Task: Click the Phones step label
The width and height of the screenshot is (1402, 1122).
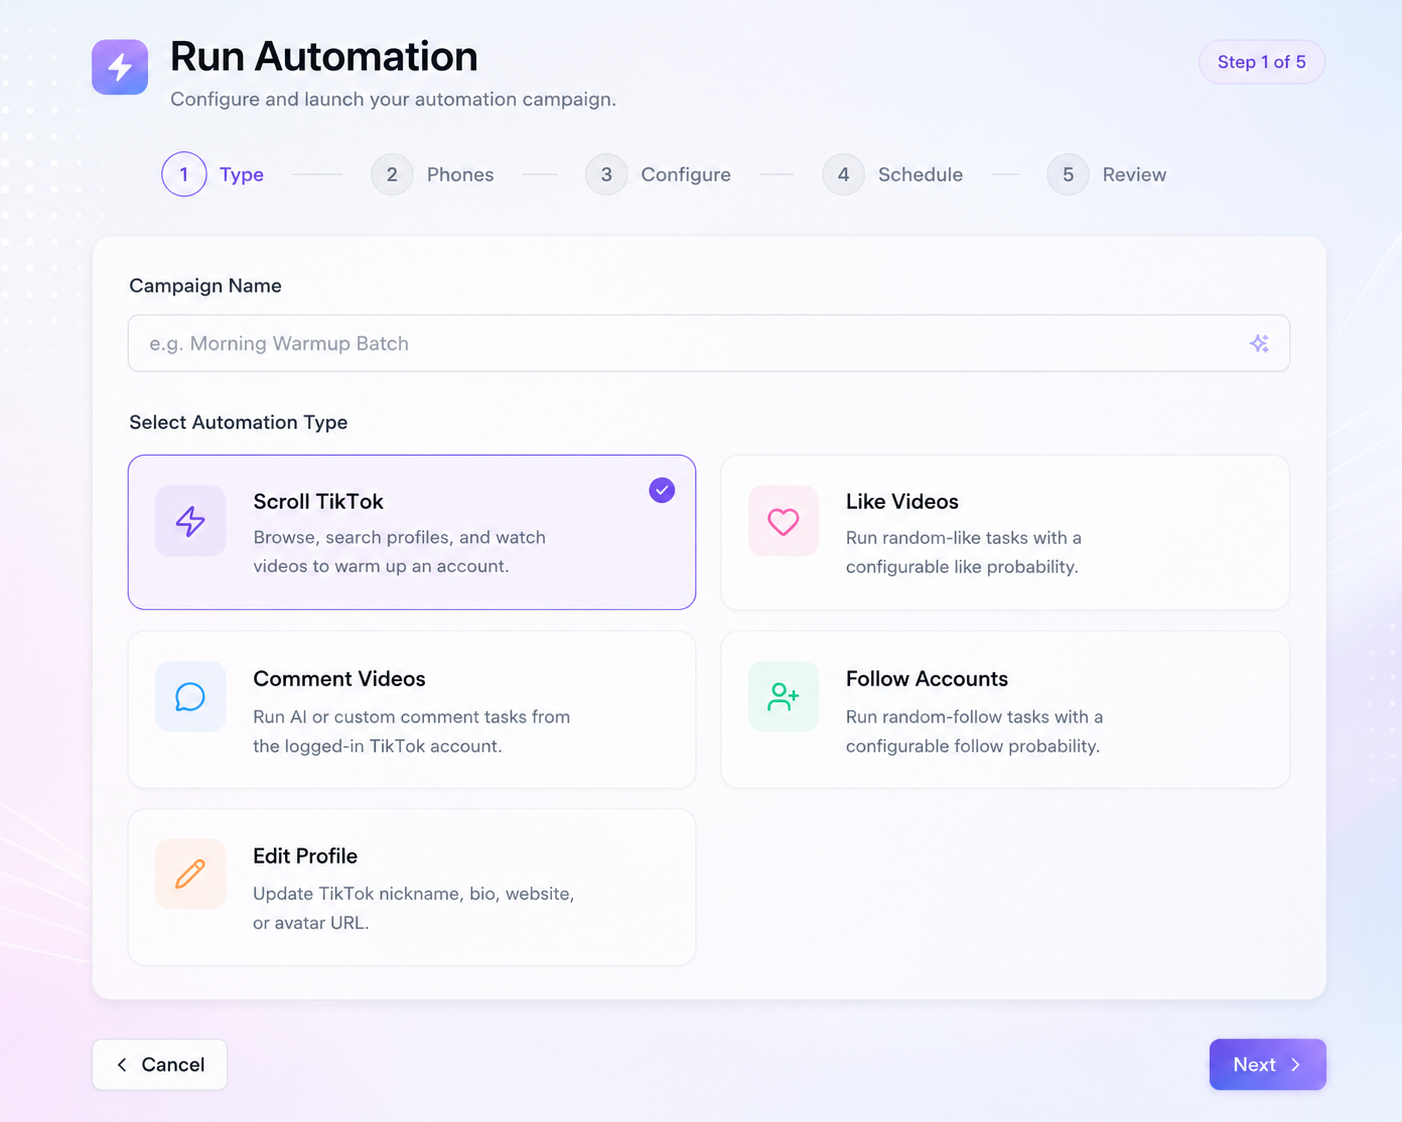Action: (x=460, y=174)
